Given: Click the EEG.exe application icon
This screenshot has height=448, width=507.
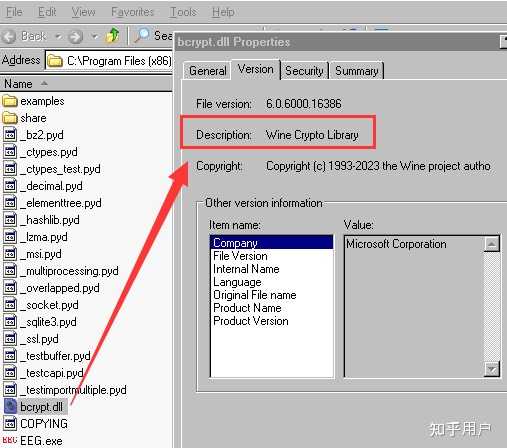Looking at the screenshot, I should point(10,441).
